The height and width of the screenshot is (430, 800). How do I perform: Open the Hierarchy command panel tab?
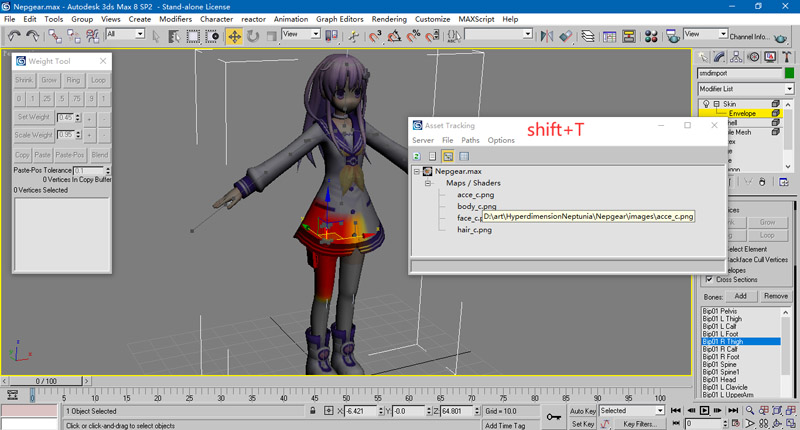(x=738, y=56)
